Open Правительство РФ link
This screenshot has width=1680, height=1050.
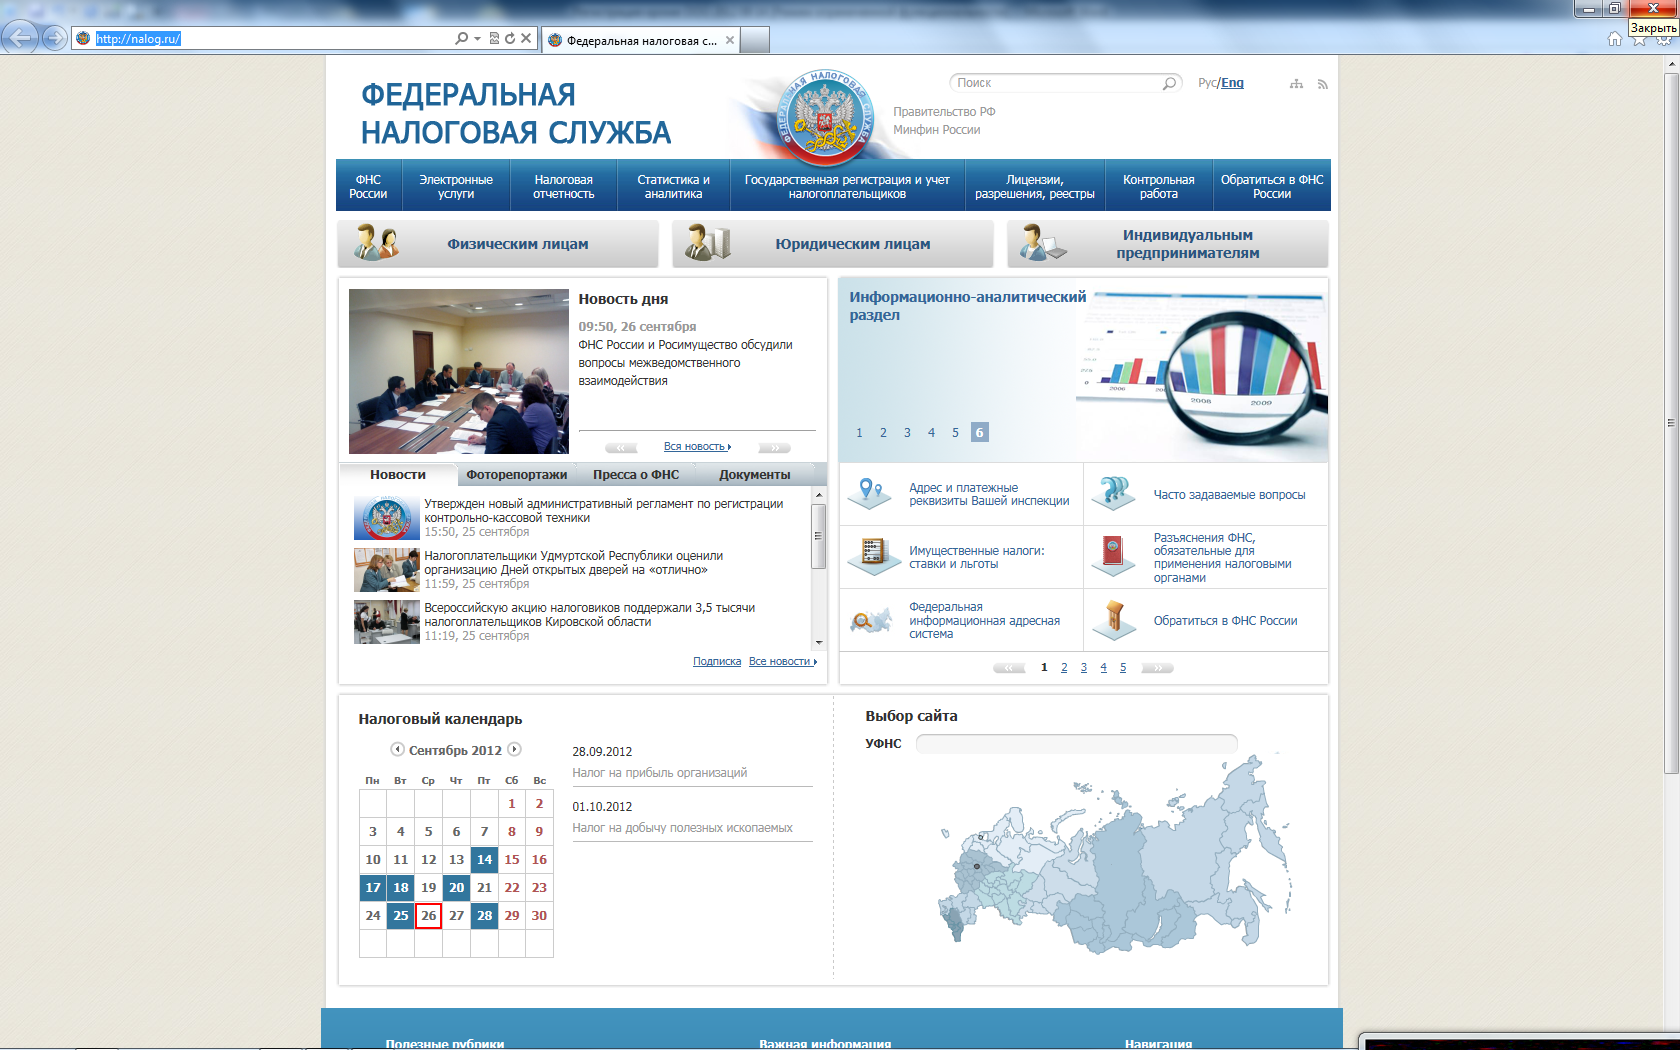click(944, 112)
